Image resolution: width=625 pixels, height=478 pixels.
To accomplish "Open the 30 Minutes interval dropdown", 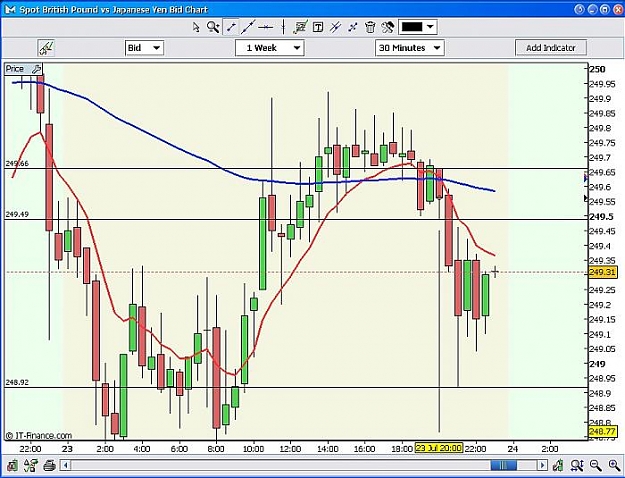I will (x=410, y=48).
